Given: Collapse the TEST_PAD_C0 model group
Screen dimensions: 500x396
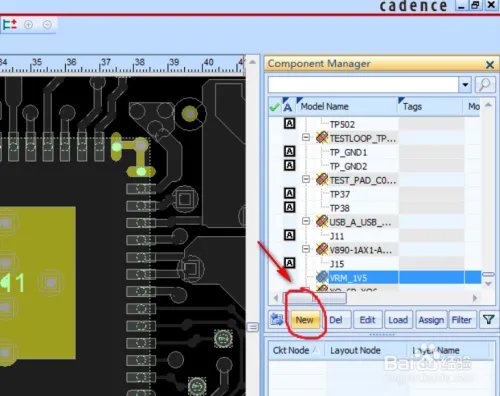Looking at the screenshot, I should [306, 179].
